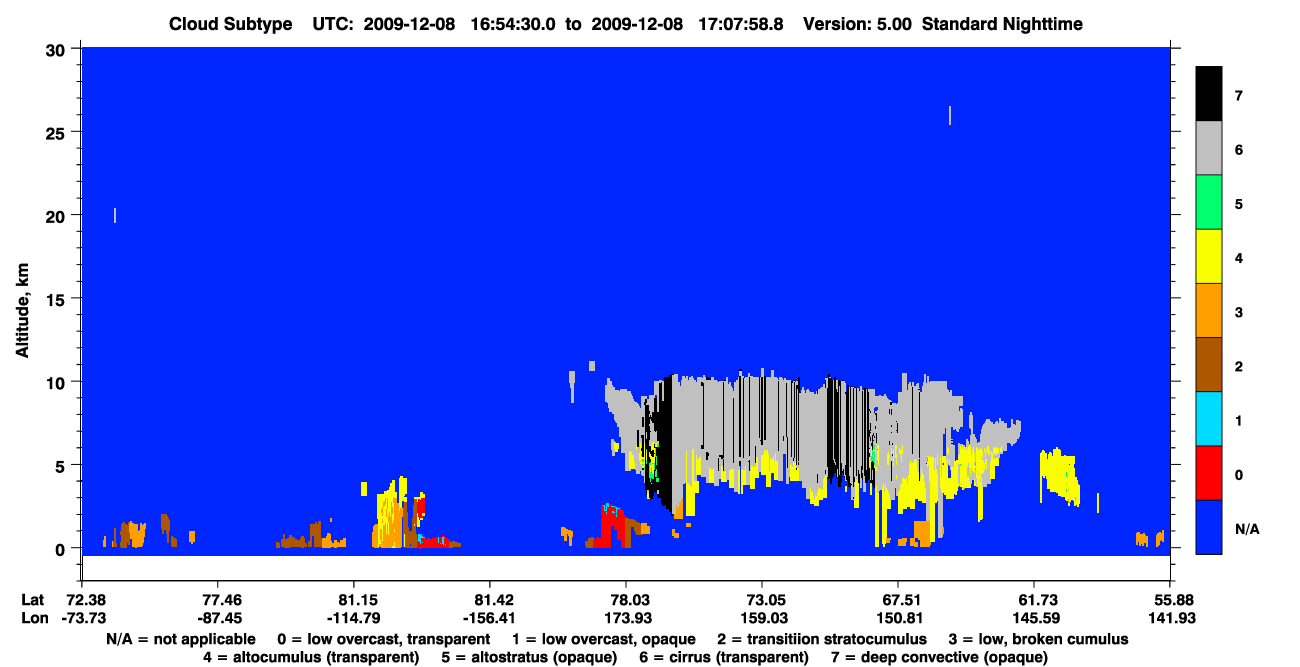Viewport: 1300px width, 667px height.
Task: Select the 'Version: 5.00' text in title
Action: tap(857, 24)
